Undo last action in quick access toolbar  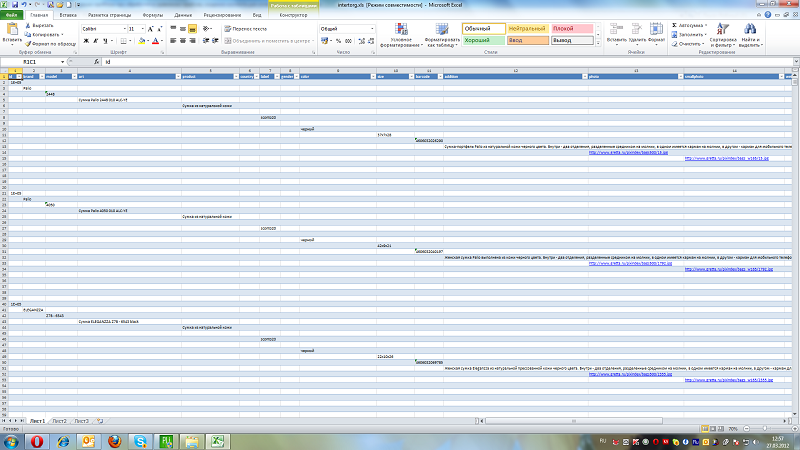pos(23,5)
